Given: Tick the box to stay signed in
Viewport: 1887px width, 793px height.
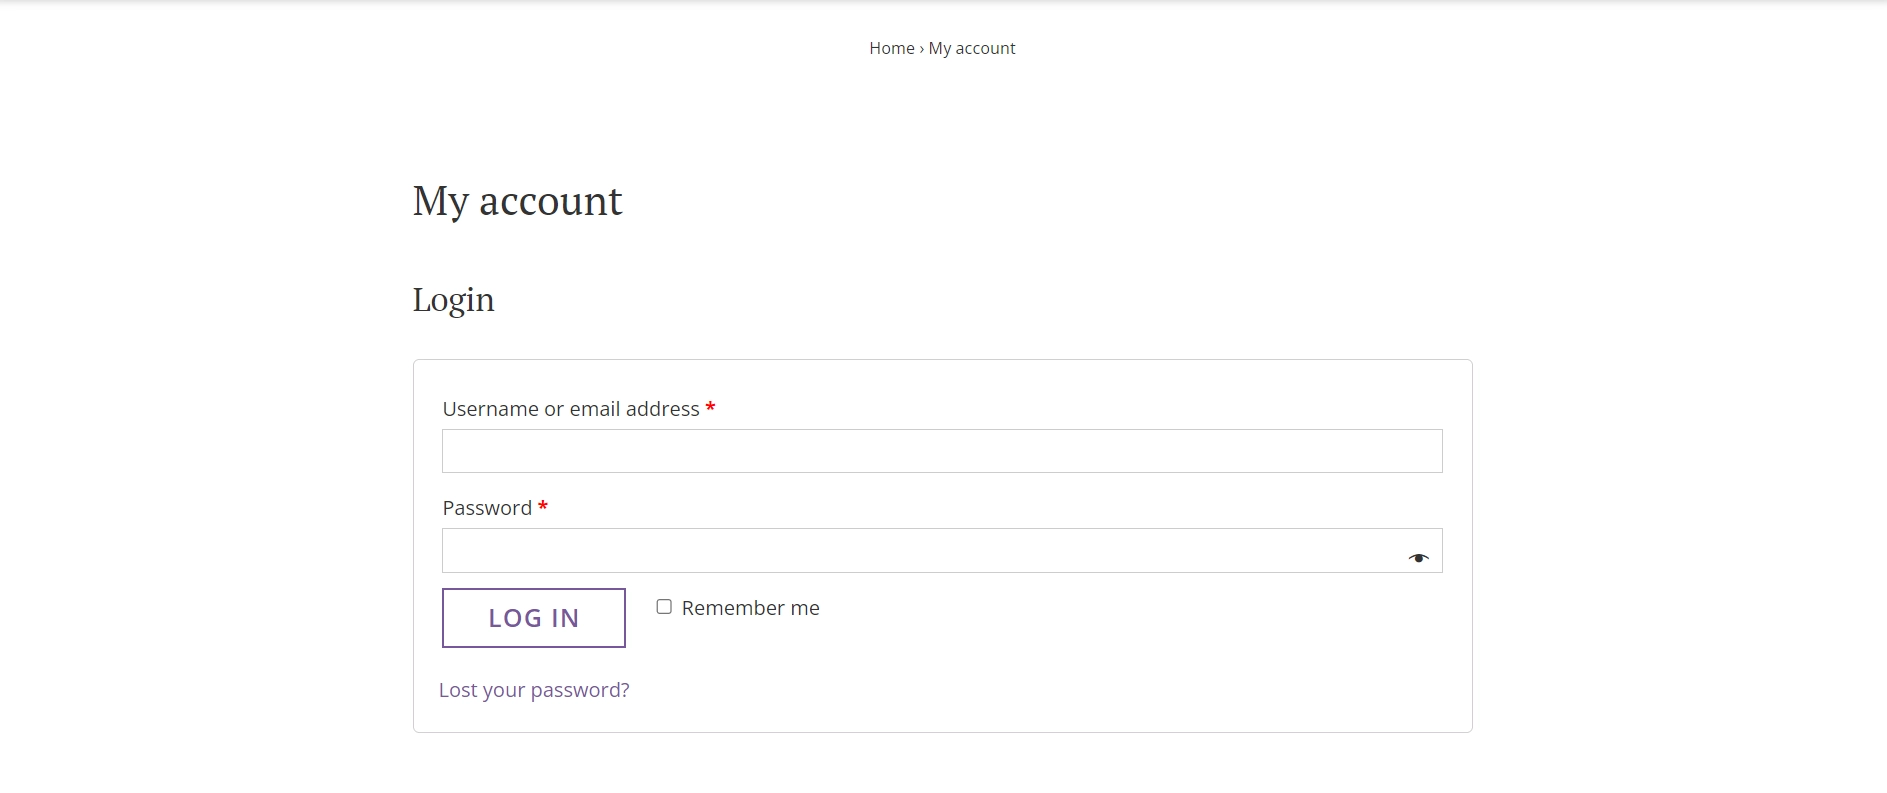Looking at the screenshot, I should [664, 607].
